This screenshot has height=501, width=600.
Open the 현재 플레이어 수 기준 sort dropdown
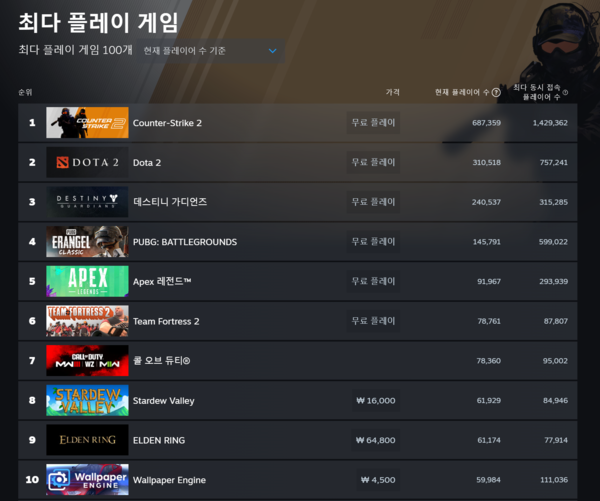pyautogui.click(x=211, y=51)
